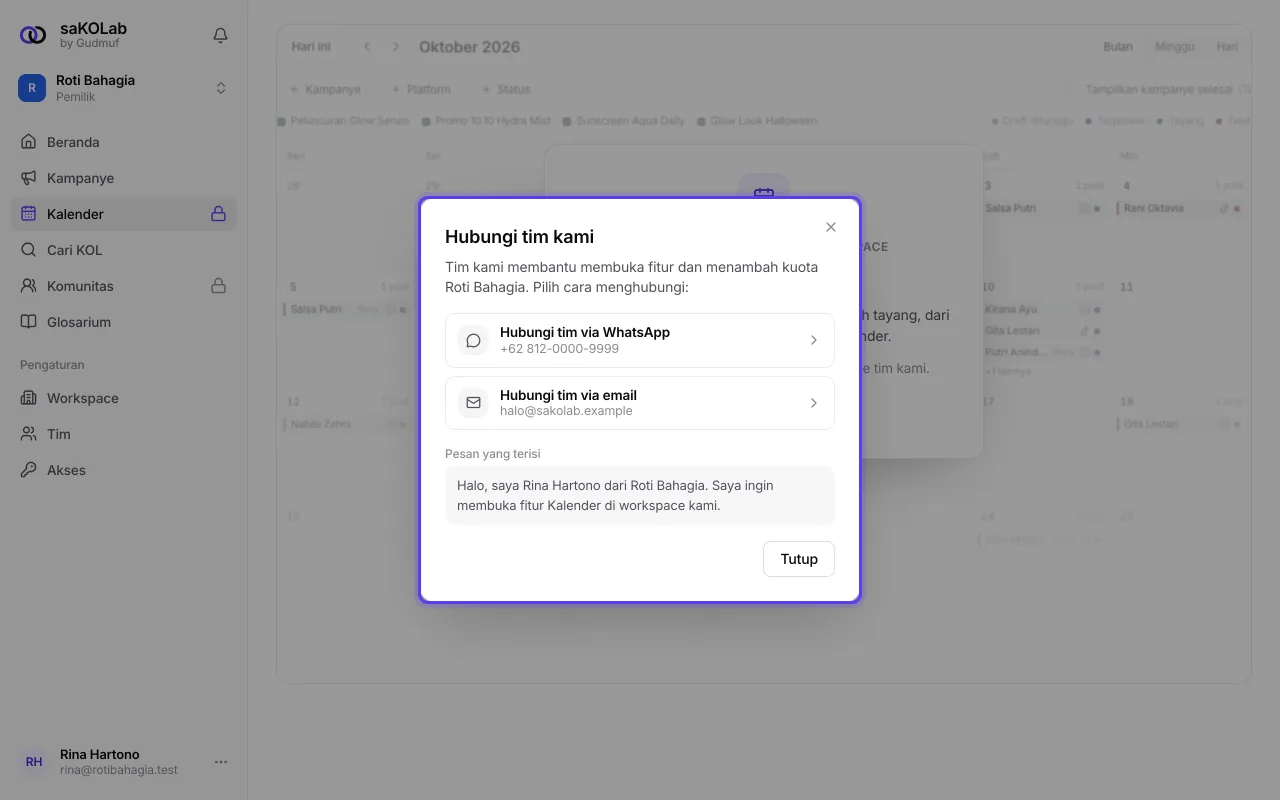Open the locked Komunitas item
This screenshot has height=800, width=1280.
coord(124,286)
